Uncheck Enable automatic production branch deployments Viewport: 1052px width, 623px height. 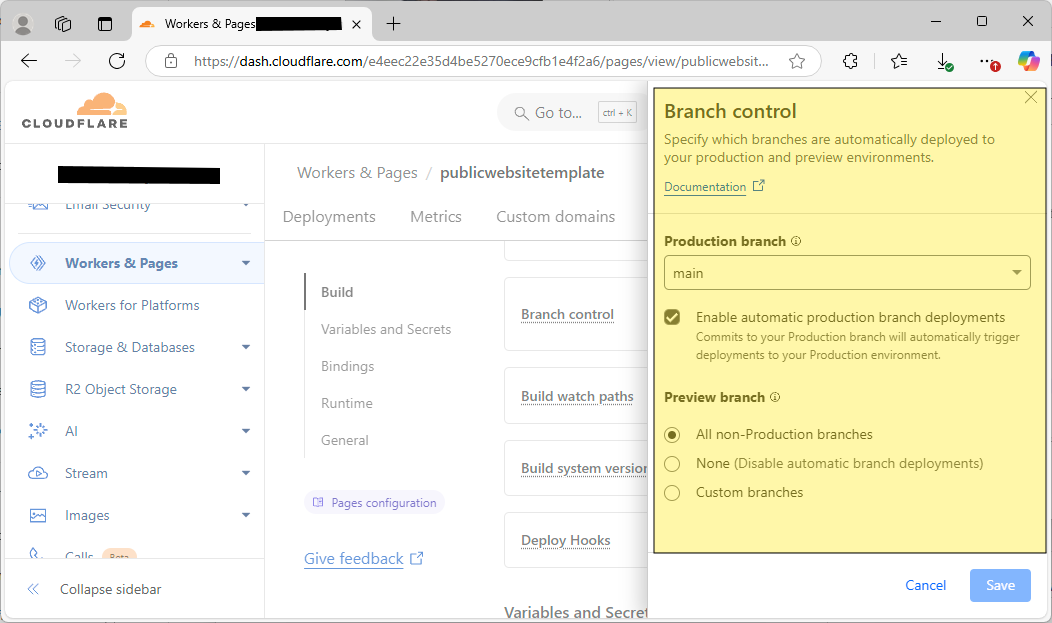[x=673, y=317]
